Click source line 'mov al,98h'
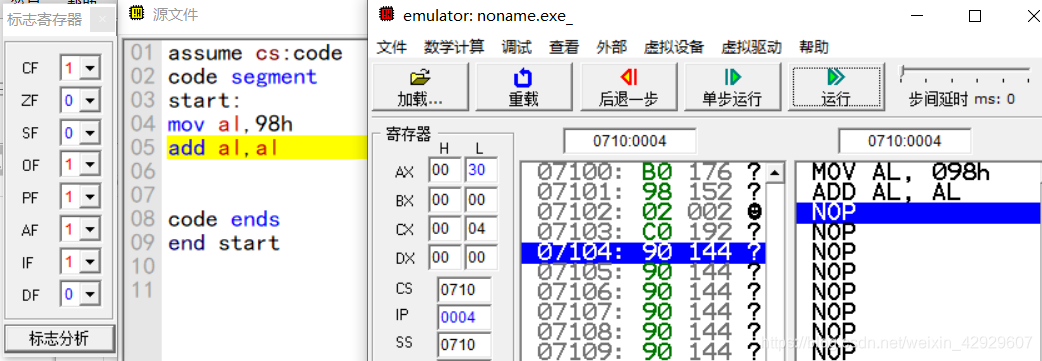 231,124
